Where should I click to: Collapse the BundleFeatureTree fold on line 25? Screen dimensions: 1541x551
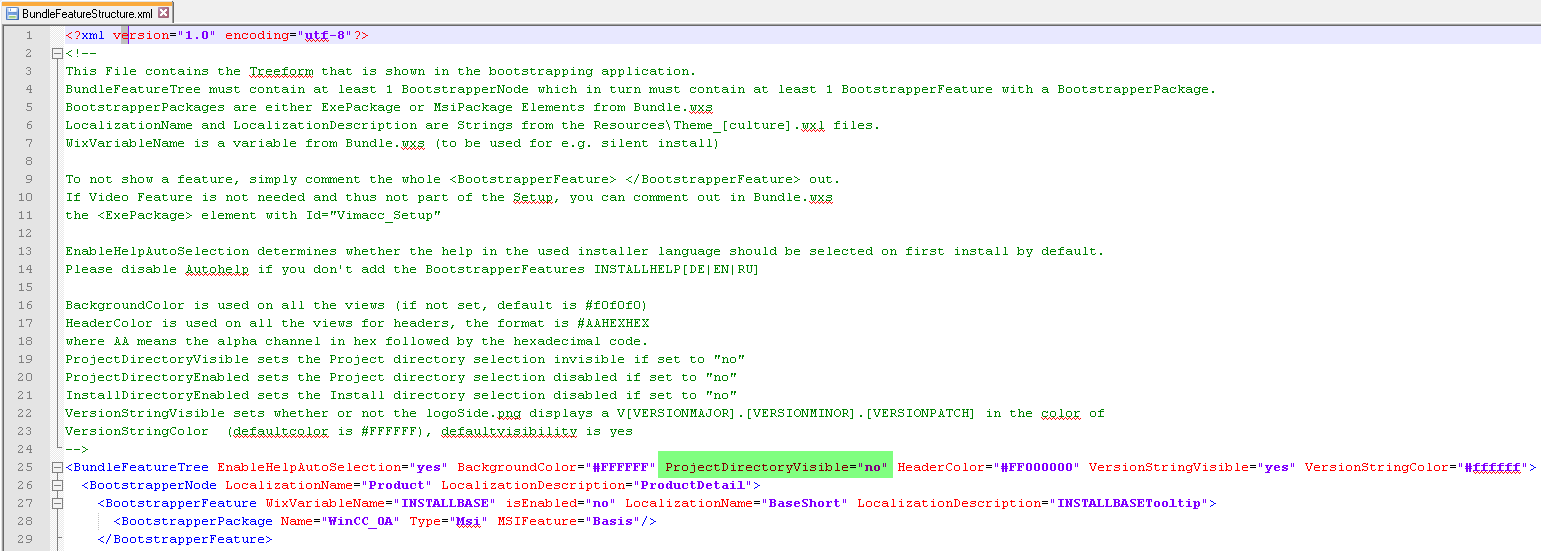(x=57, y=467)
